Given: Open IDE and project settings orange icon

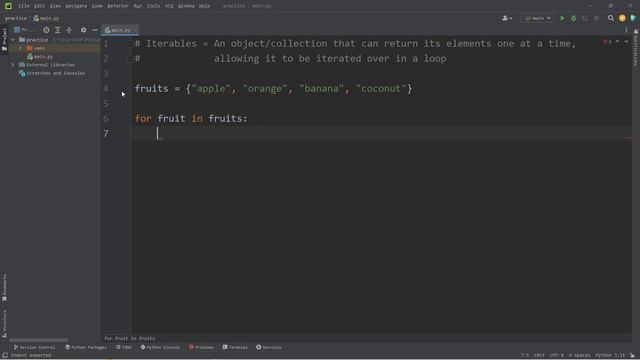Looking at the screenshot, I should [622, 18].
